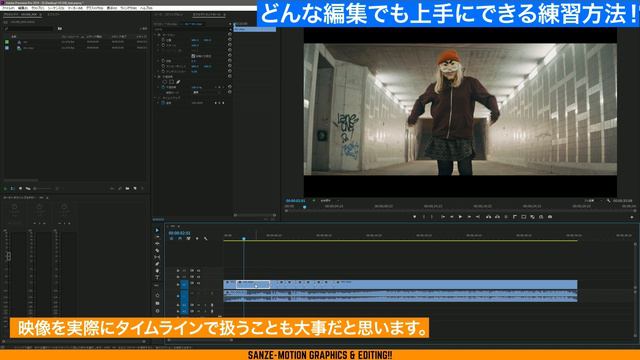This screenshot has height=360, width=640.
Task: Mute audio track A1
Action: pyautogui.click(x=199, y=293)
